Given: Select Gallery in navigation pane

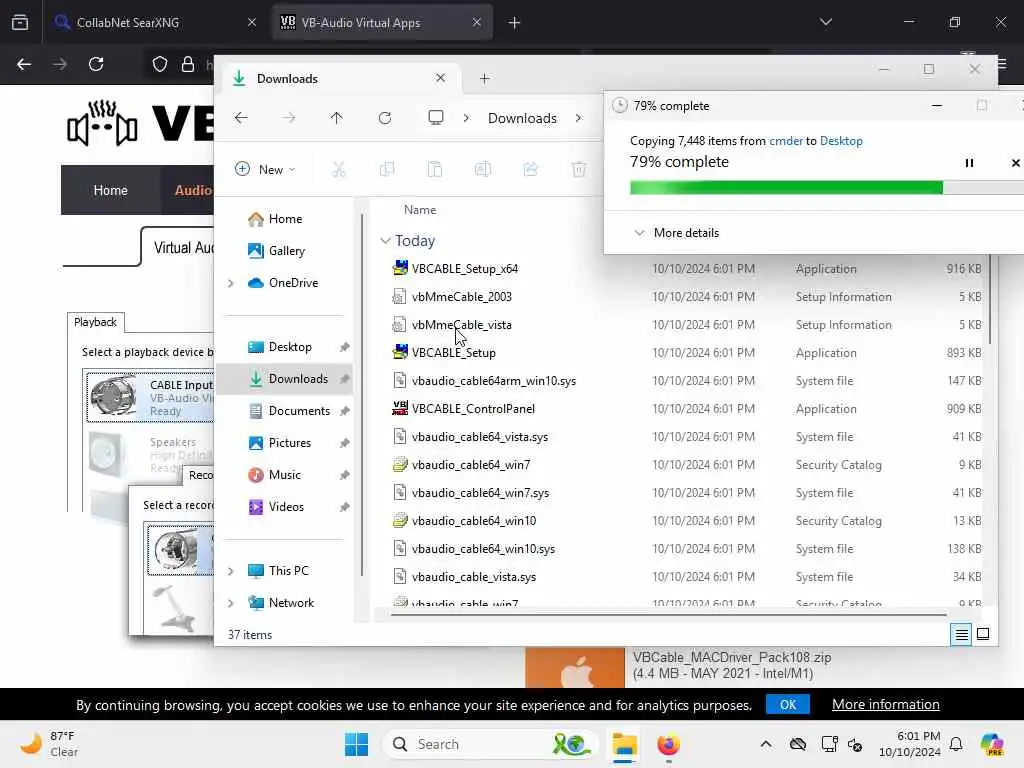Looking at the screenshot, I should click(x=286, y=251).
